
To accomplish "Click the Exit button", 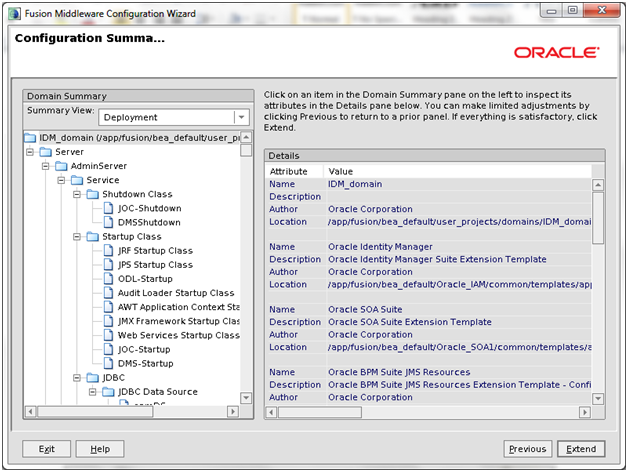I will [46, 449].
